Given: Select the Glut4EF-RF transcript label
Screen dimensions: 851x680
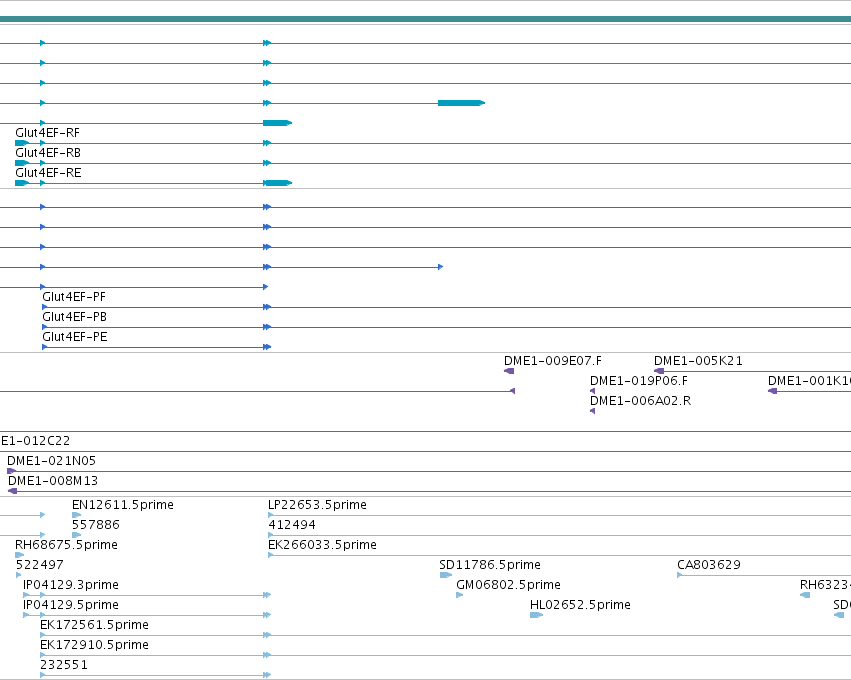Looking at the screenshot, I should pos(47,133).
